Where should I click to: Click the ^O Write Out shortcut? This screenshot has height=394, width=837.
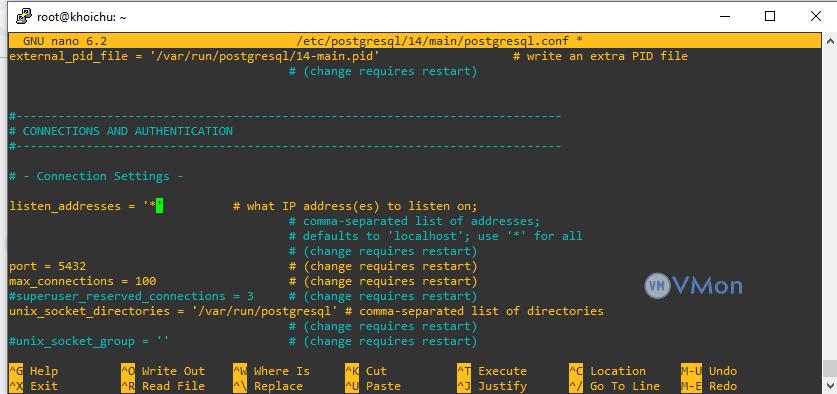(x=163, y=371)
